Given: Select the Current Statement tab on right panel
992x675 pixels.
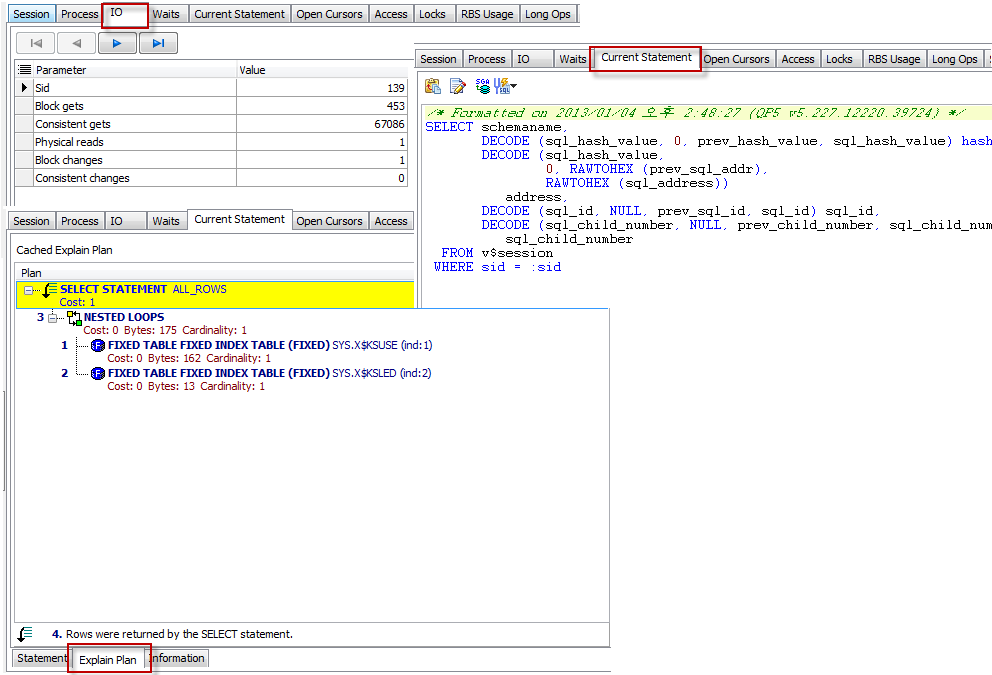Looking at the screenshot, I should point(646,58).
